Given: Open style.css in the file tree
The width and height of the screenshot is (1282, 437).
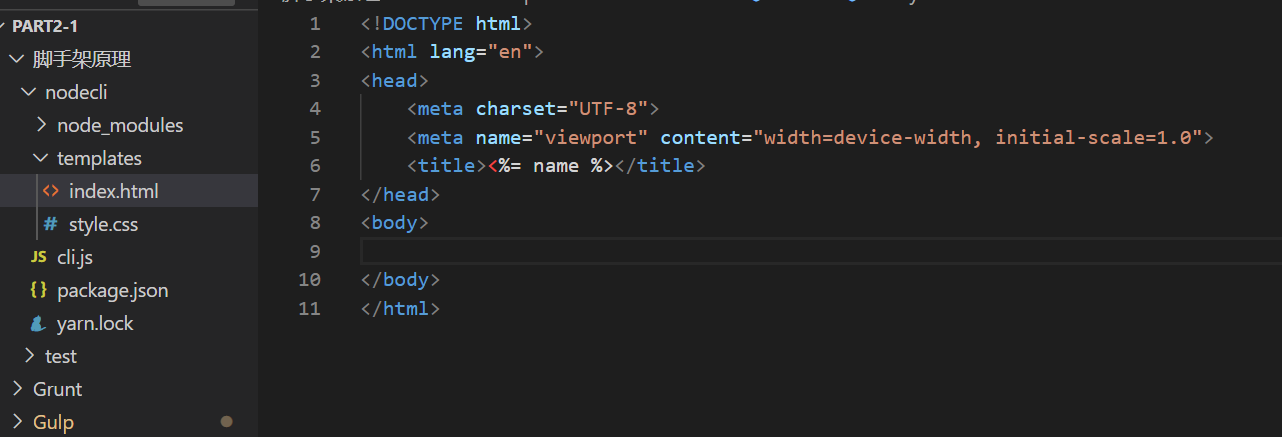Looking at the screenshot, I should click(103, 224).
